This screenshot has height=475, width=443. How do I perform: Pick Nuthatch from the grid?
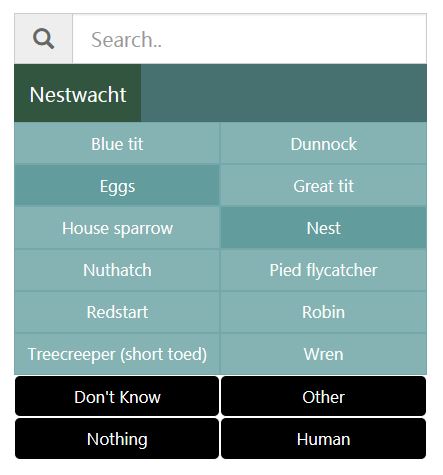point(117,270)
